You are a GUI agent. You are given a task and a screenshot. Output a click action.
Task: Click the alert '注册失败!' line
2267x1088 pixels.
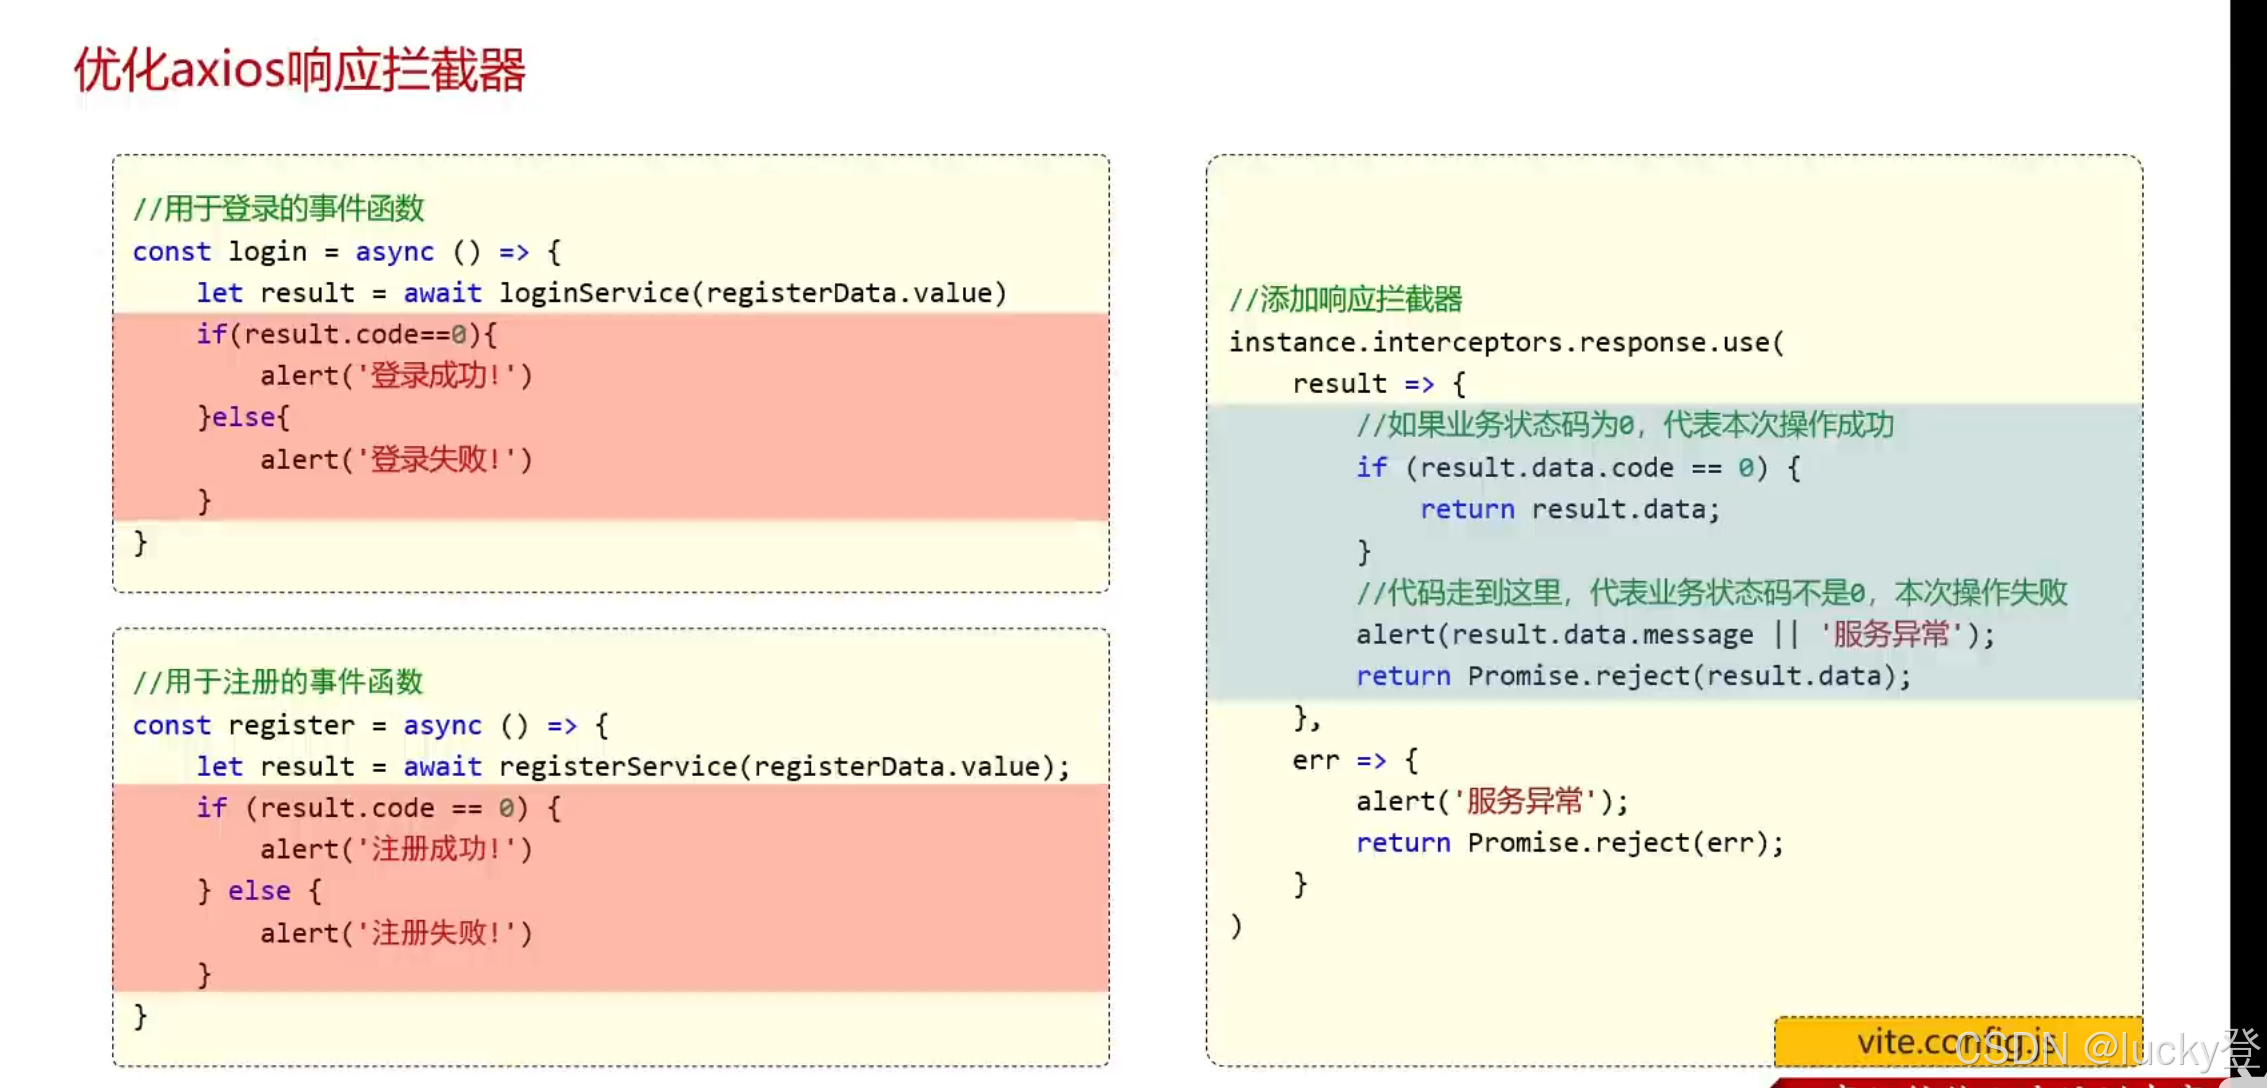396,934
